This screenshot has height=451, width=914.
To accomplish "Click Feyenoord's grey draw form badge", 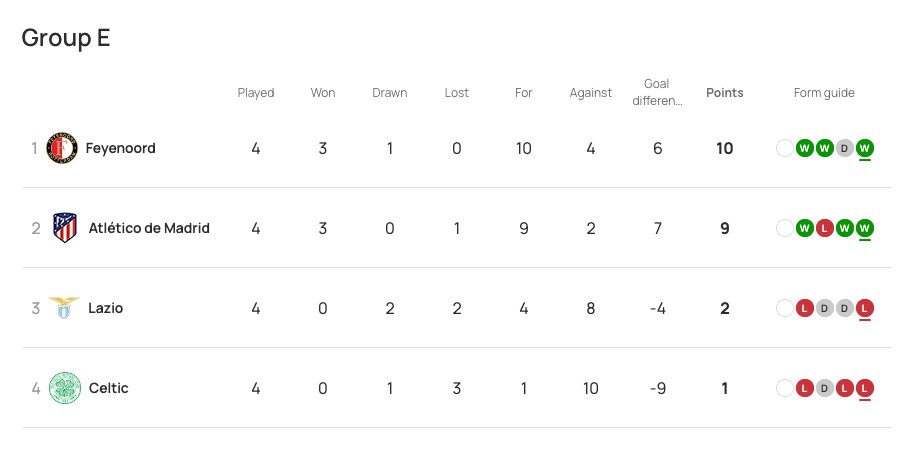I will pyautogui.click(x=845, y=148).
